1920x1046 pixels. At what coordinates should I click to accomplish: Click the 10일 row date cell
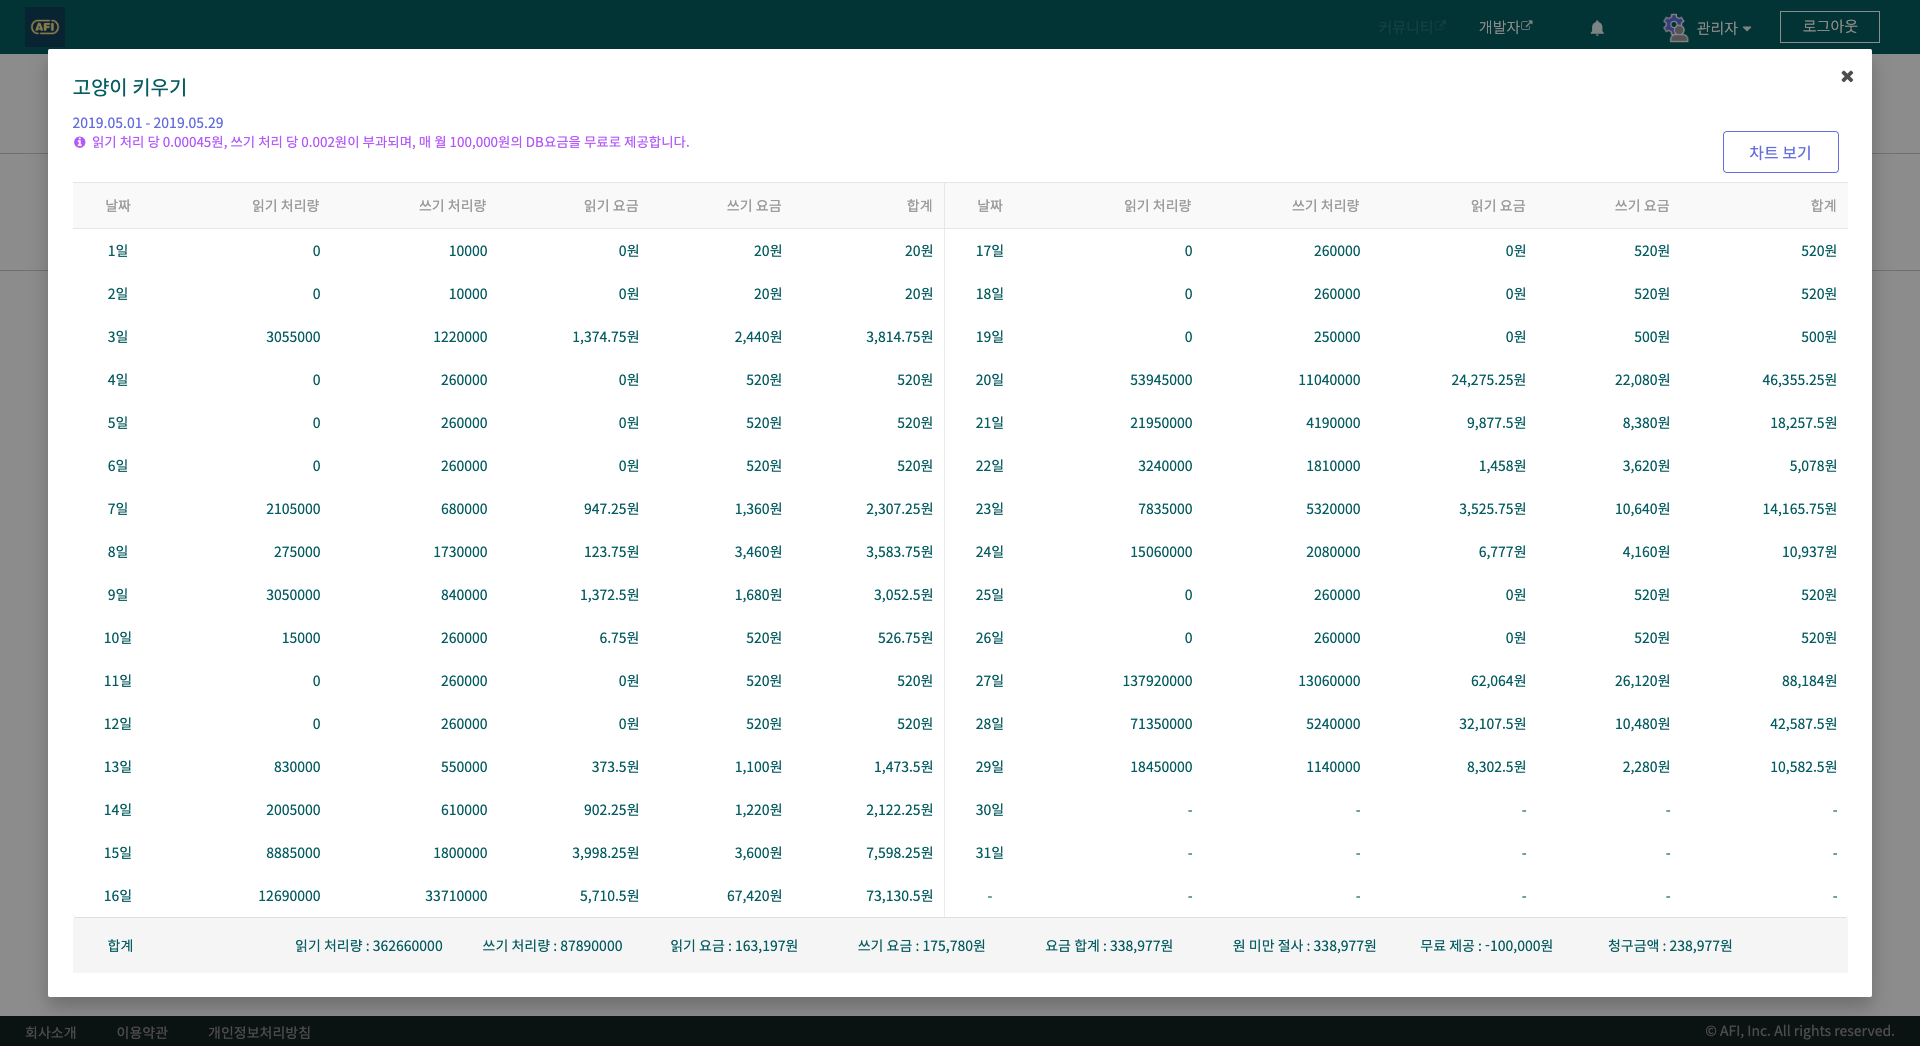point(118,638)
